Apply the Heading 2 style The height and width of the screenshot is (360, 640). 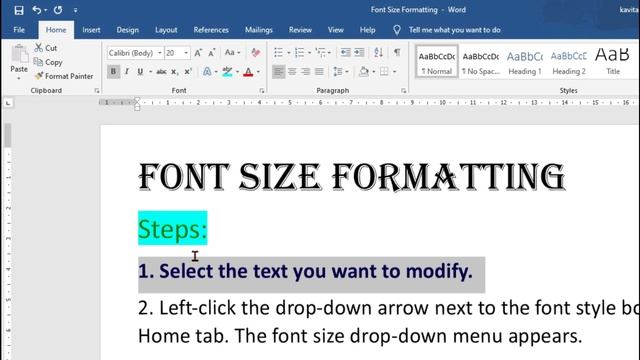click(x=569, y=62)
